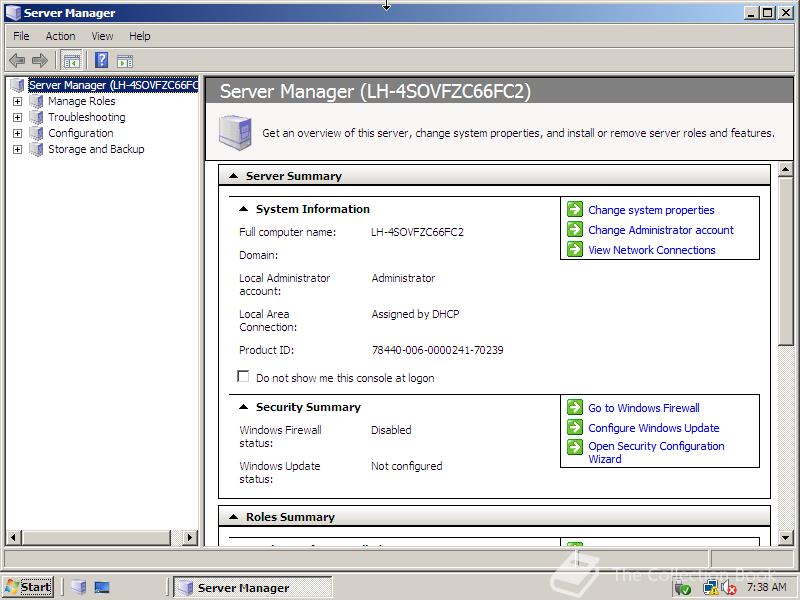800x600 pixels.
Task: Click the Manage Roles node icon
Action: 36,101
